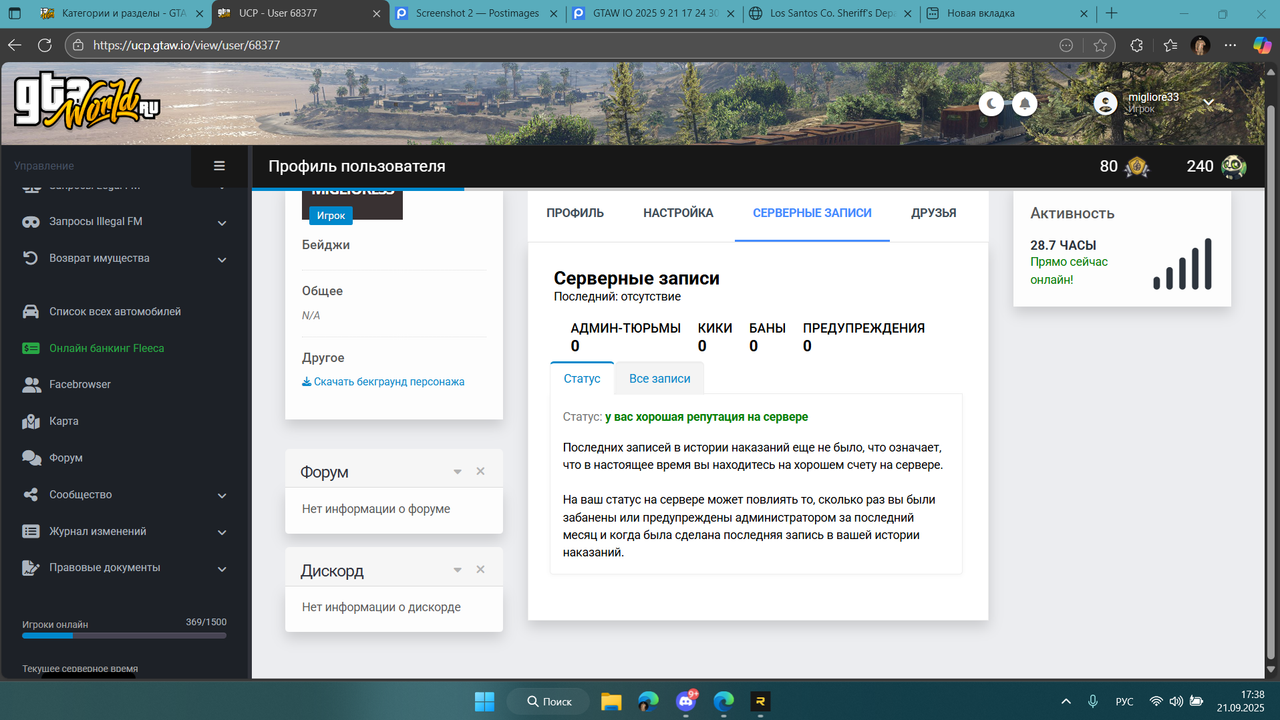This screenshot has width=1280, height=720.
Task: Open the Карта map page
Action: tap(63, 421)
